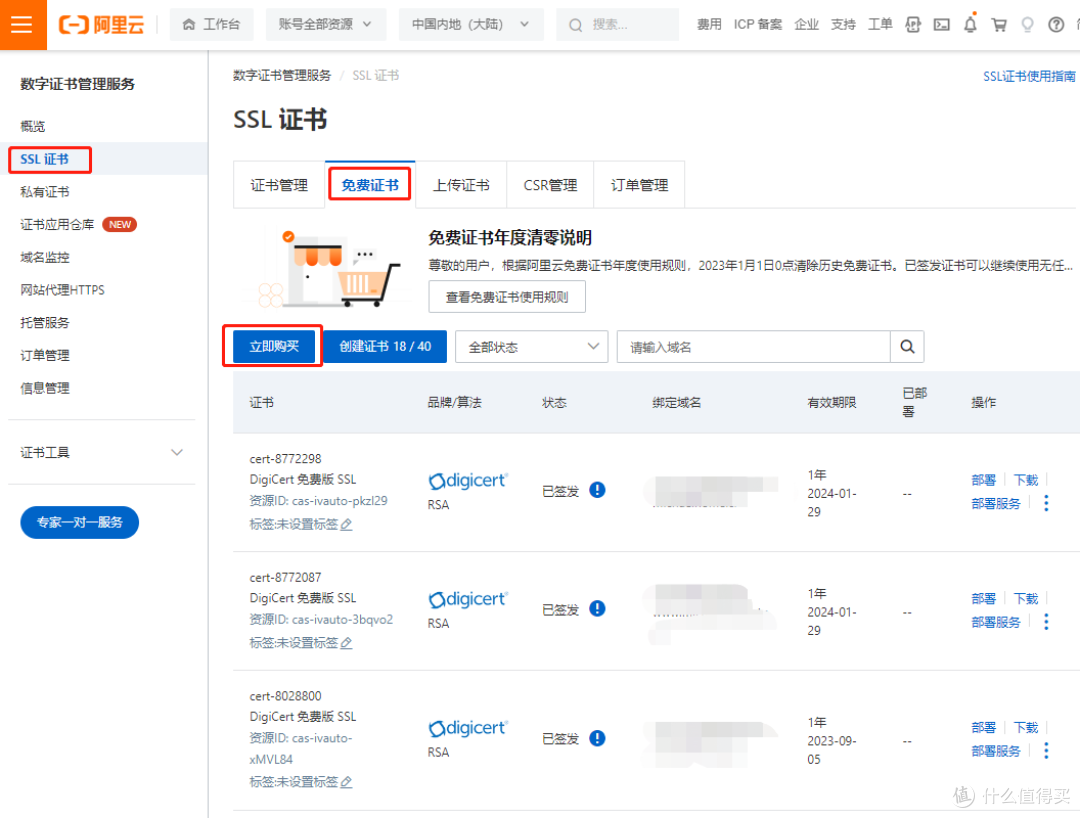Open the help question mark icon
This screenshot has height=818, width=1080.
[1056, 25]
